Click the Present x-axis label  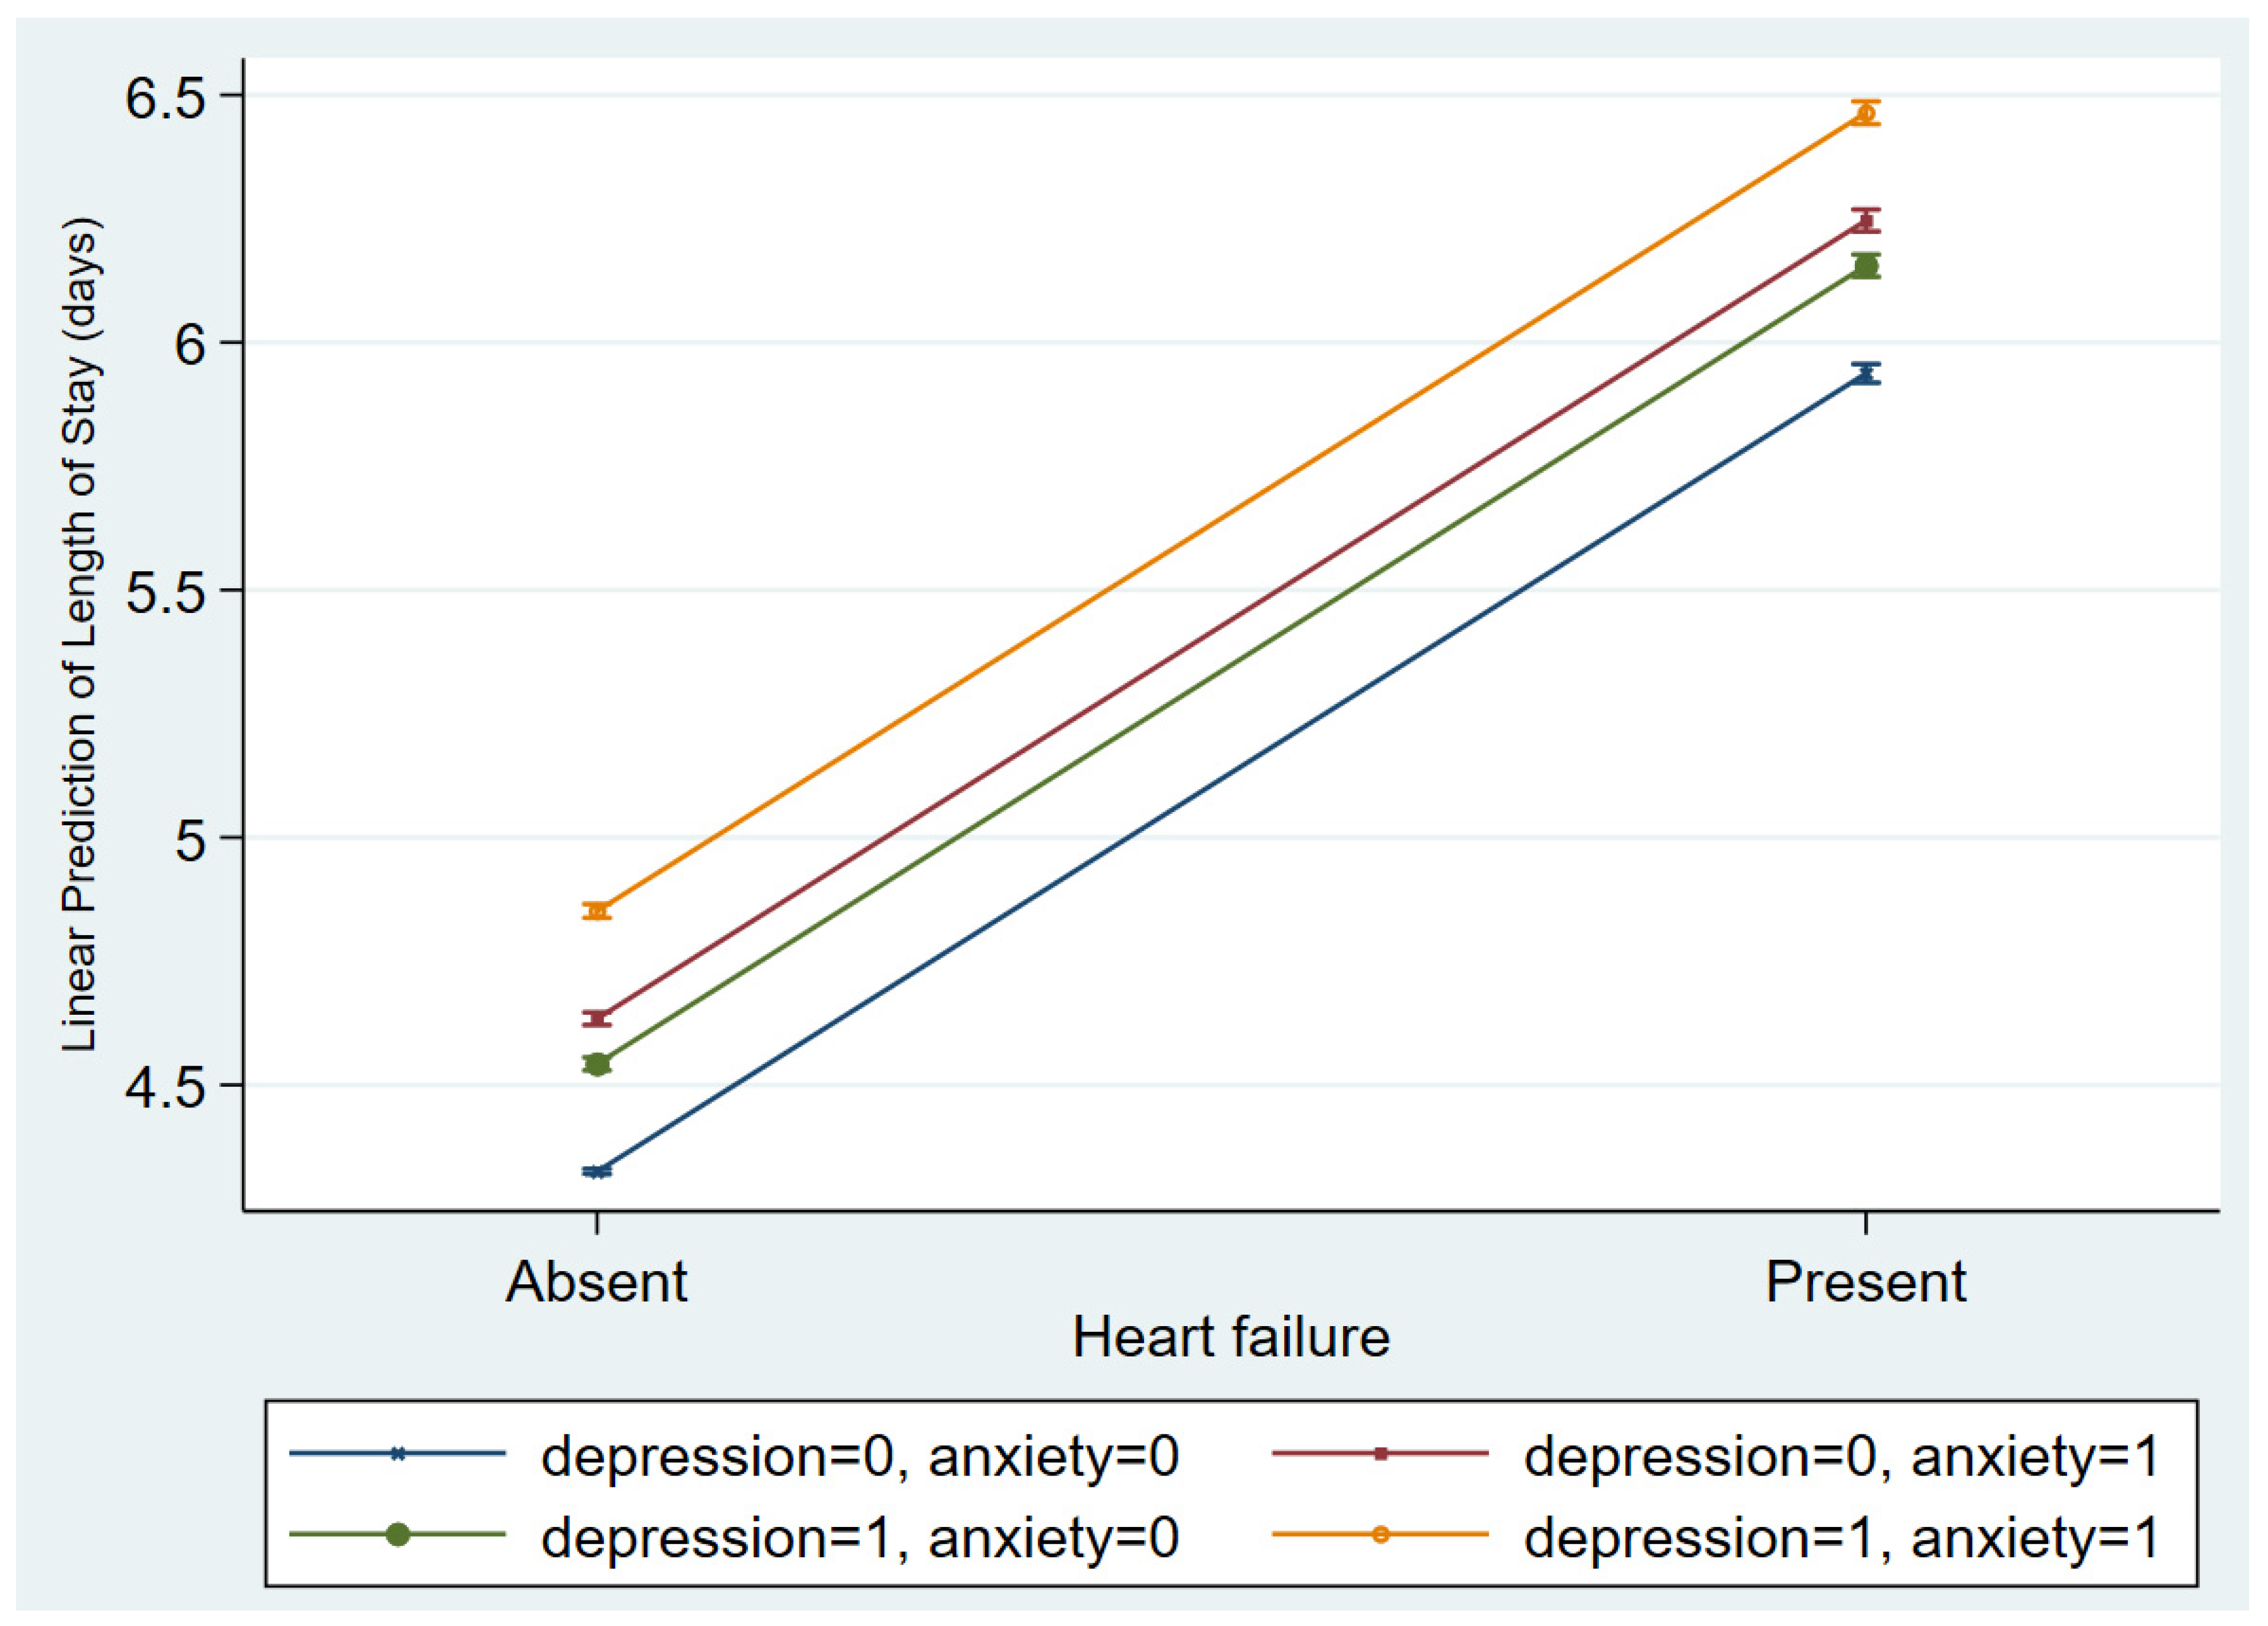click(1866, 1282)
